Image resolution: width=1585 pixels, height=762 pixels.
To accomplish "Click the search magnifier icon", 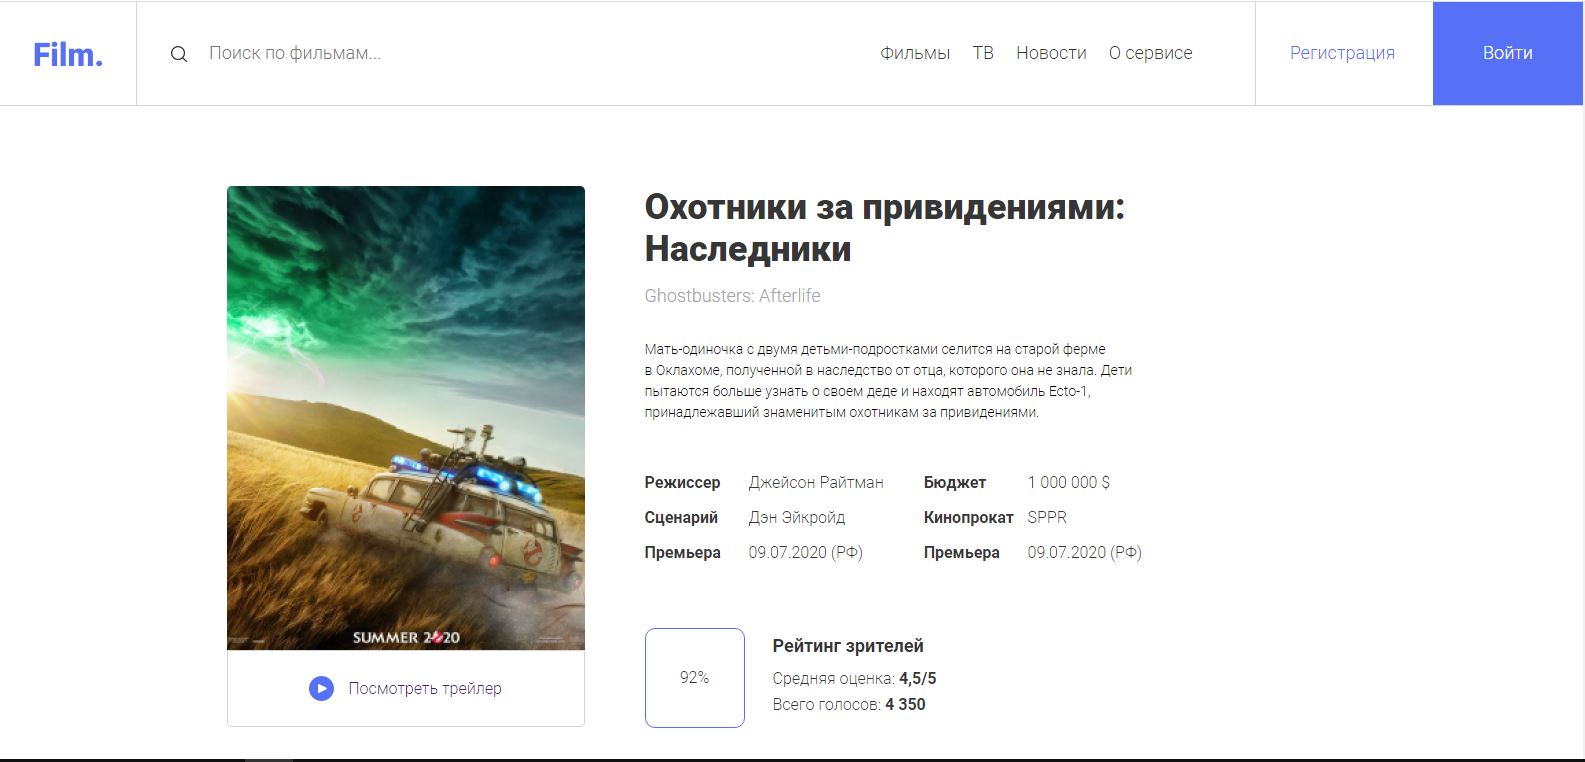I will tap(179, 54).
